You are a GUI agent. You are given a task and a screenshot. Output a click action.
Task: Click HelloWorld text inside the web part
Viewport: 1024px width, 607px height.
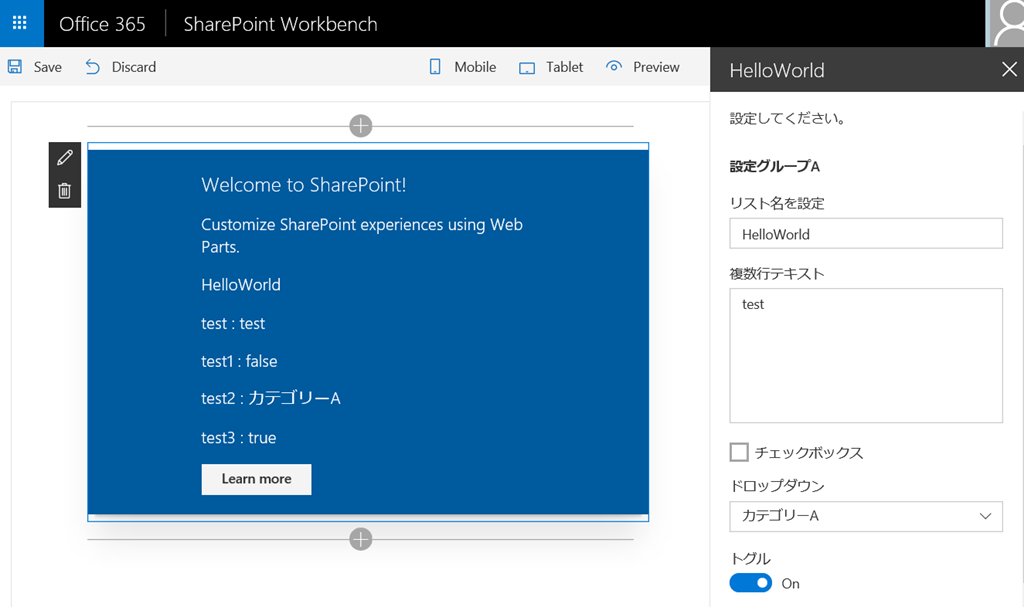[241, 285]
